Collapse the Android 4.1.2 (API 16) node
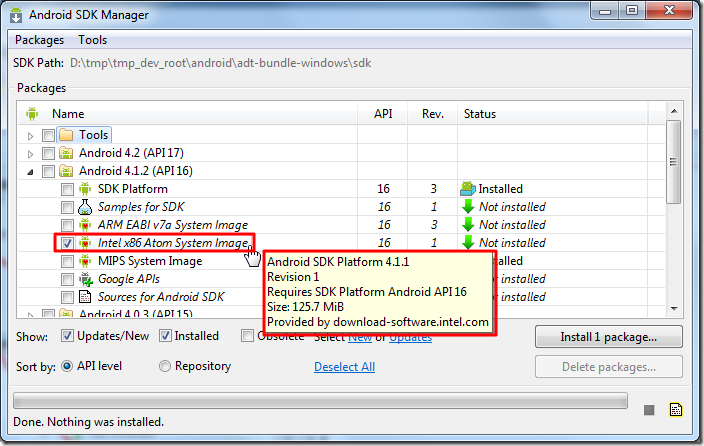Screen dimensions: 704x446 click(x=30, y=172)
